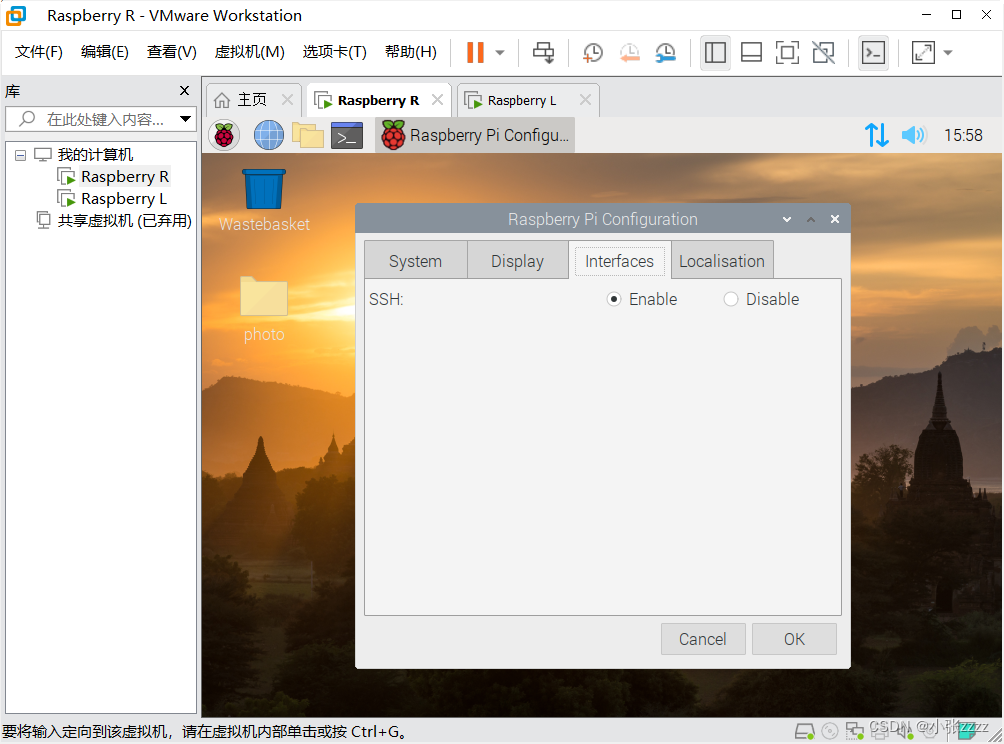Click the hard disk status bar icon
The width and height of the screenshot is (1004, 744).
coord(804,731)
